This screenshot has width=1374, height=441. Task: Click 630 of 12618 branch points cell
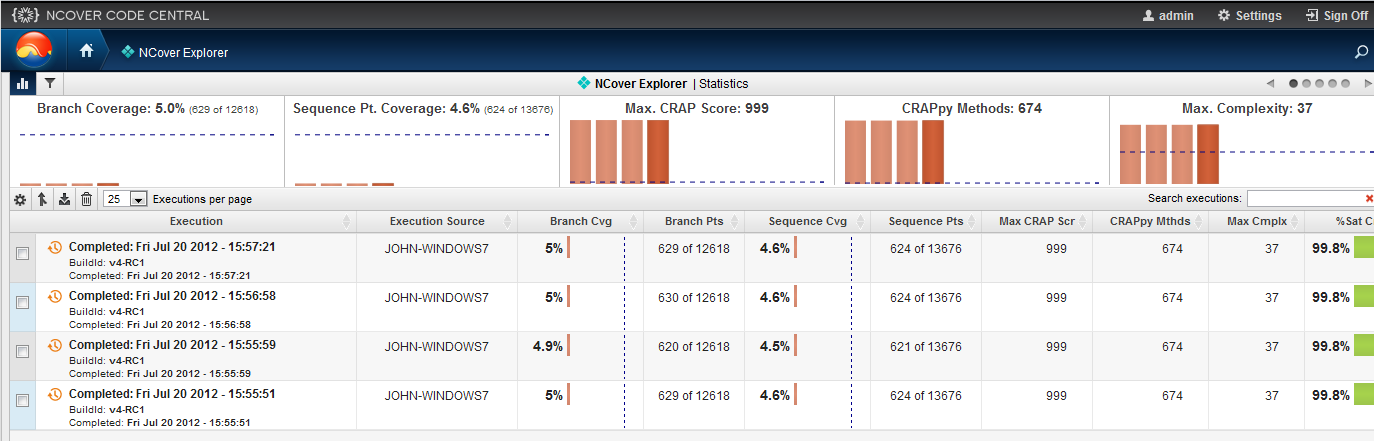tap(694, 297)
